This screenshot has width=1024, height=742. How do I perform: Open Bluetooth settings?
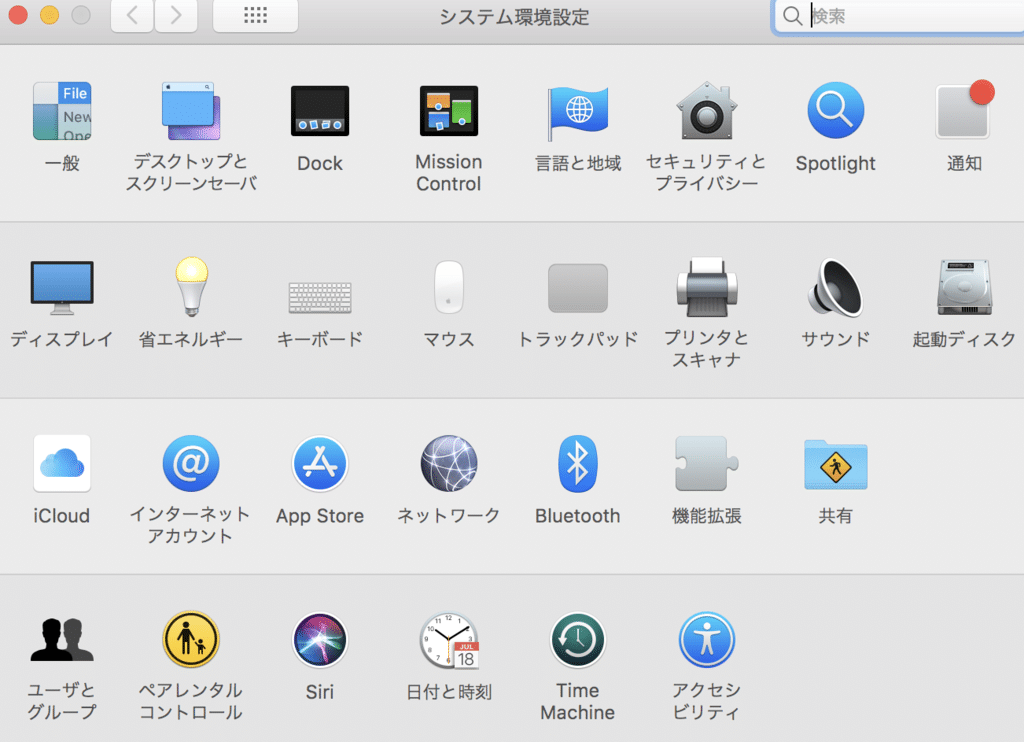click(x=577, y=464)
